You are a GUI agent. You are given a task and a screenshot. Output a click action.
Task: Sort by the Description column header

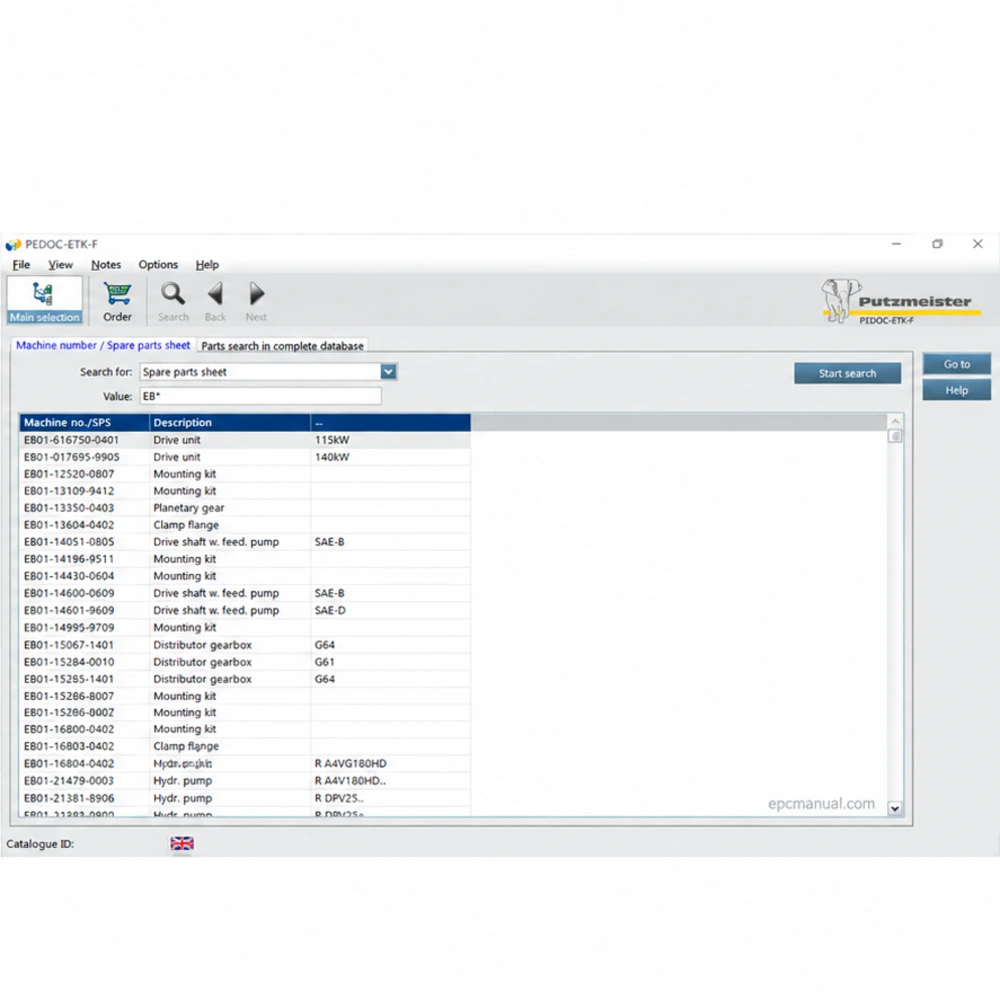[230, 422]
